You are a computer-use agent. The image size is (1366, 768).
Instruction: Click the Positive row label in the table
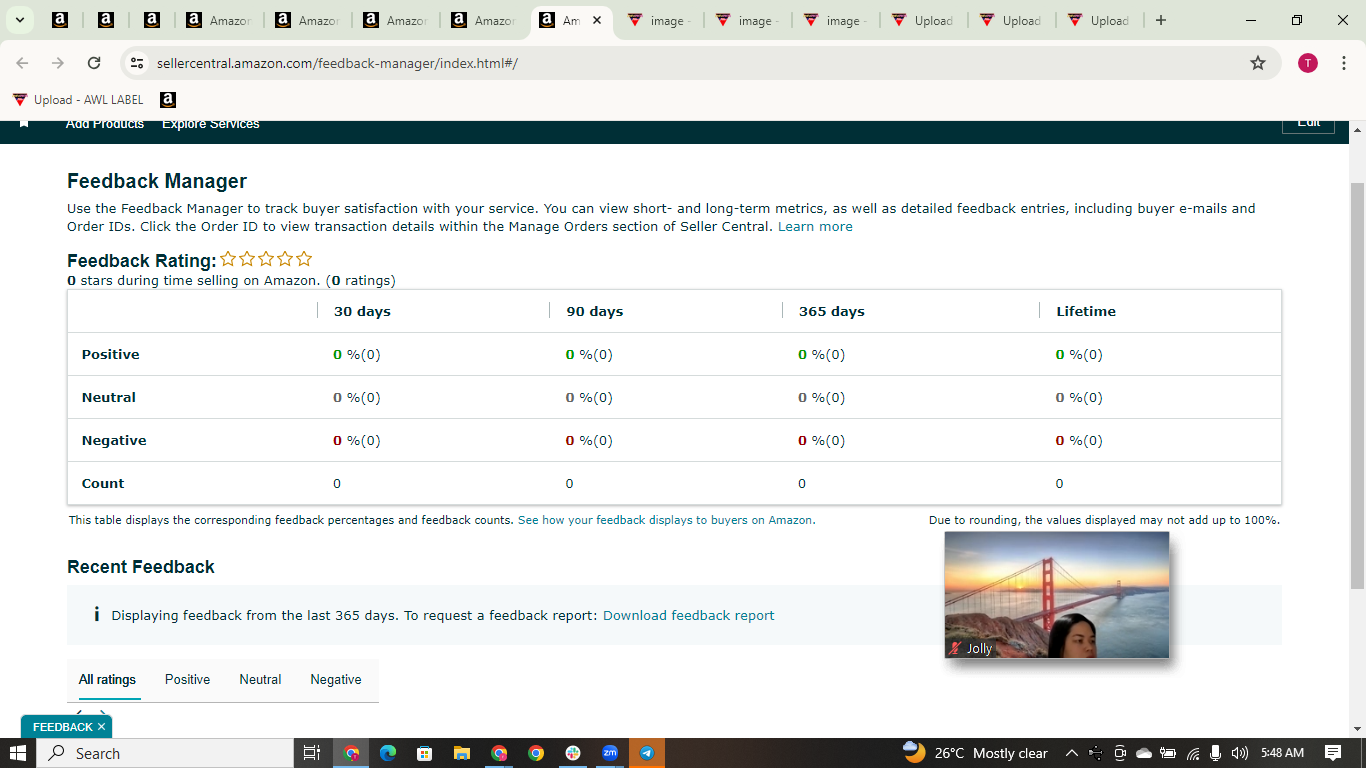111,354
